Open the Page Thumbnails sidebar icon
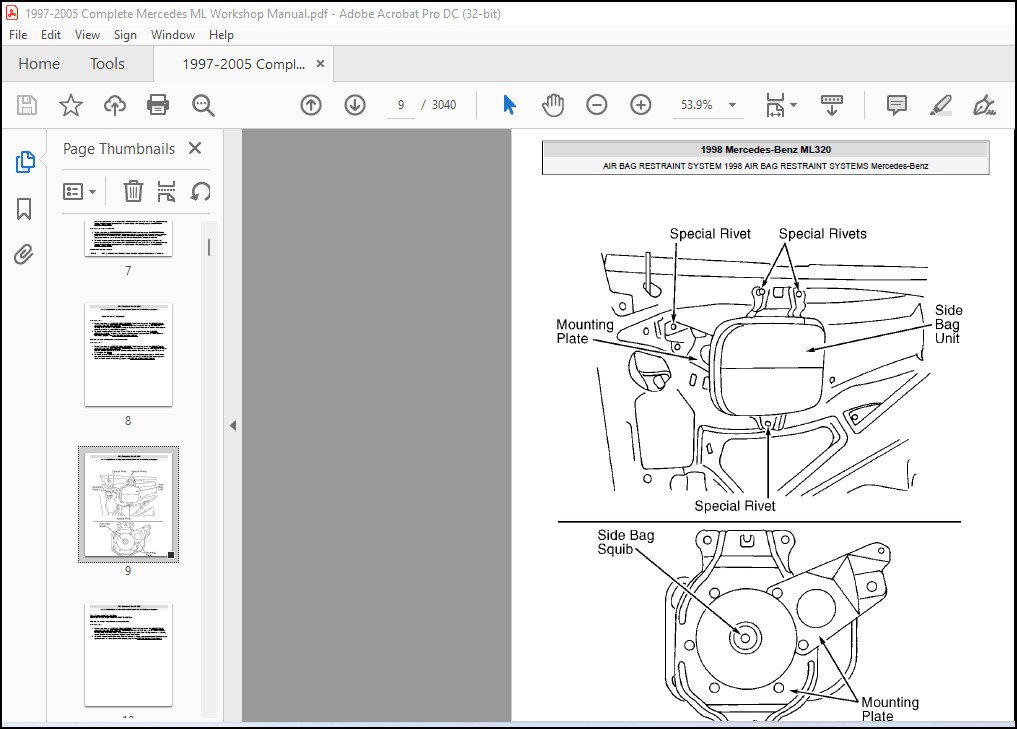Image resolution: width=1017 pixels, height=729 pixels. [x=25, y=161]
